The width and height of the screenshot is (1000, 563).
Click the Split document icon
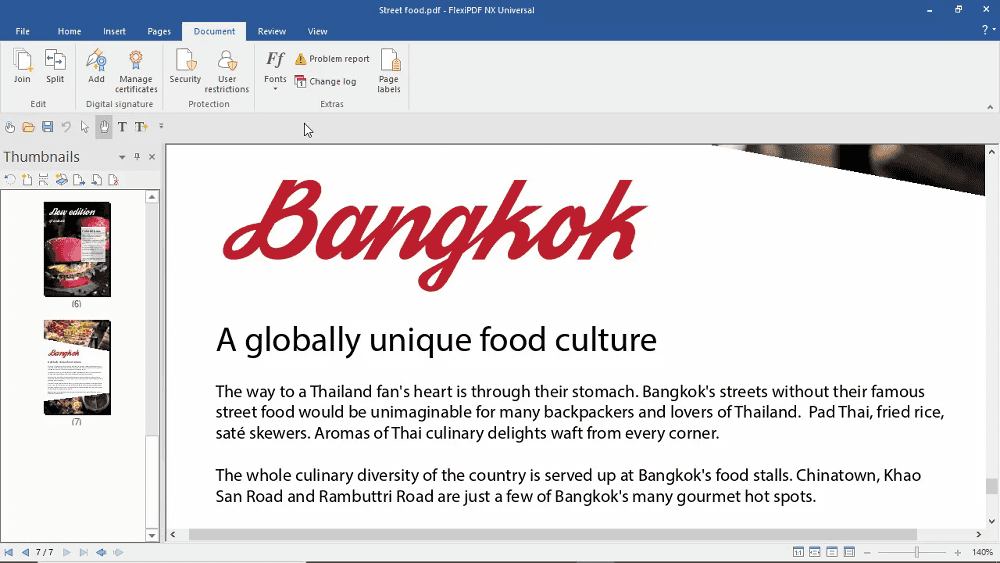pyautogui.click(x=55, y=66)
